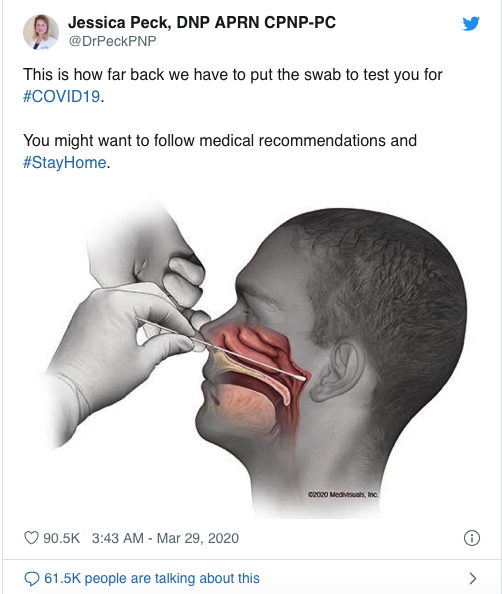This screenshot has width=502, height=594.
Task: Open the tweet info circle icon
Action: pyautogui.click(x=472, y=538)
